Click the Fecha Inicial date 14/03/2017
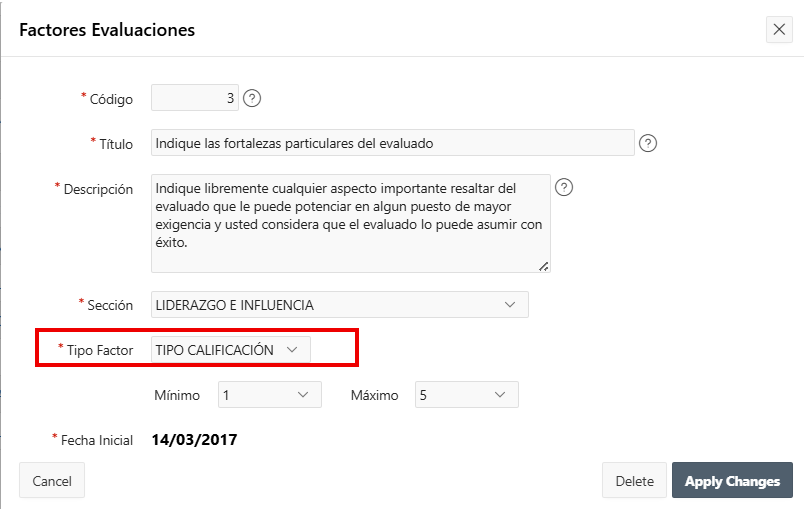This screenshot has height=509, width=804. [194, 439]
